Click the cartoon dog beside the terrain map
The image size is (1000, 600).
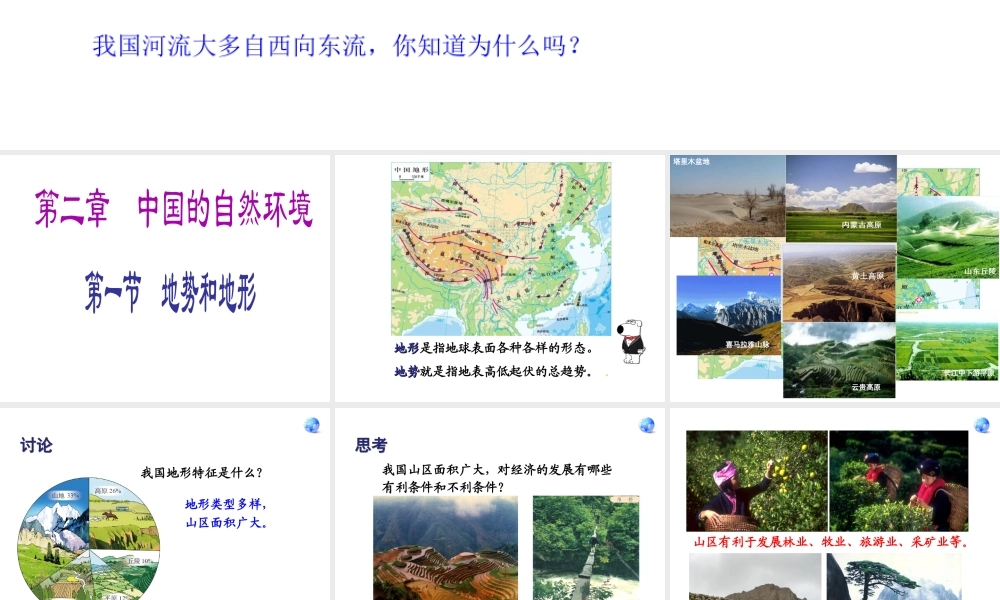tap(632, 342)
